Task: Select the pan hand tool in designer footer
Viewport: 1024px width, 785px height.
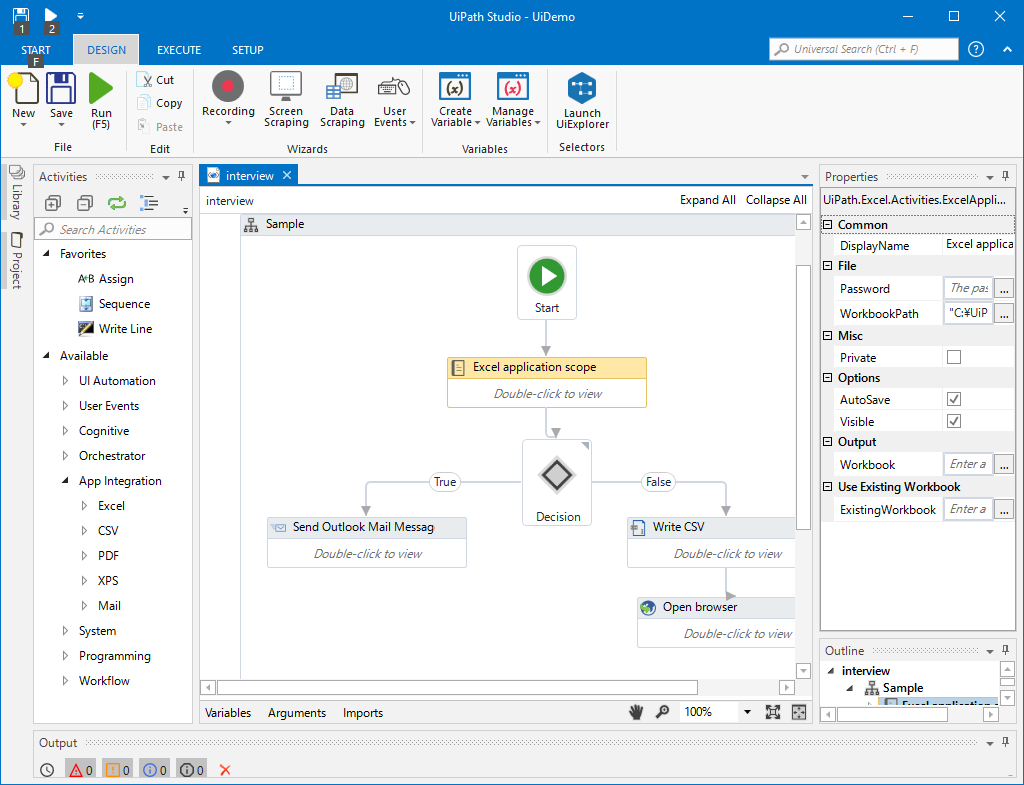Action: [635, 712]
